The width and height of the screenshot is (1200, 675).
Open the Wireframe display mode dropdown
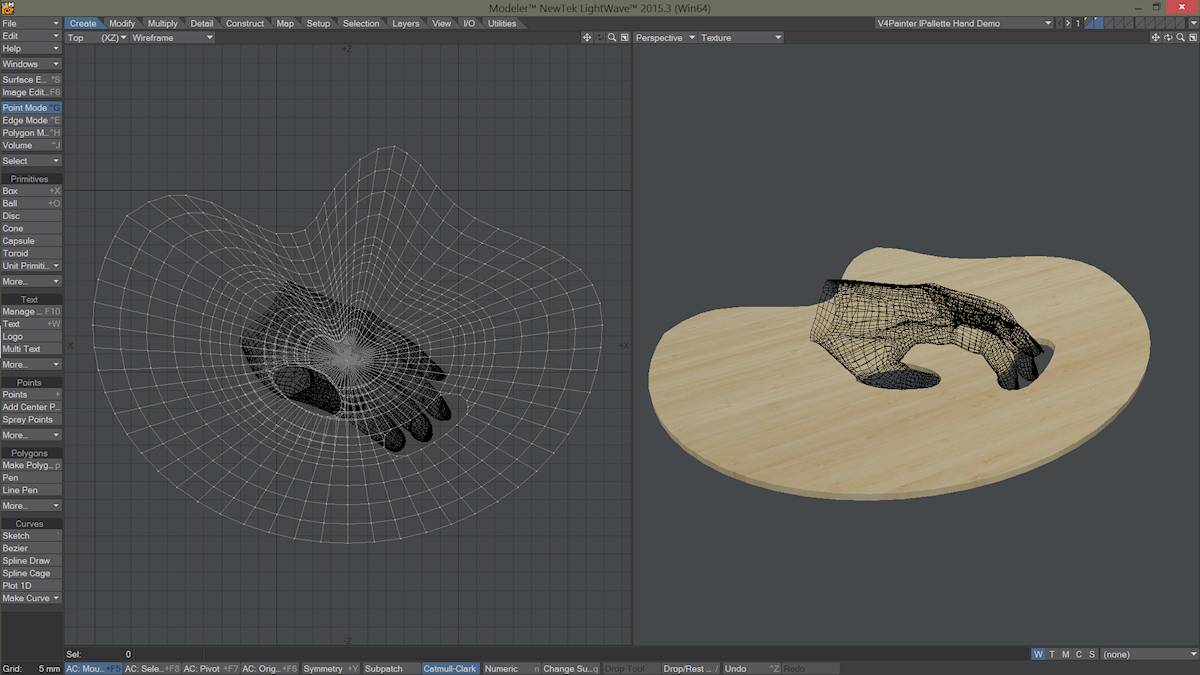tap(172, 38)
